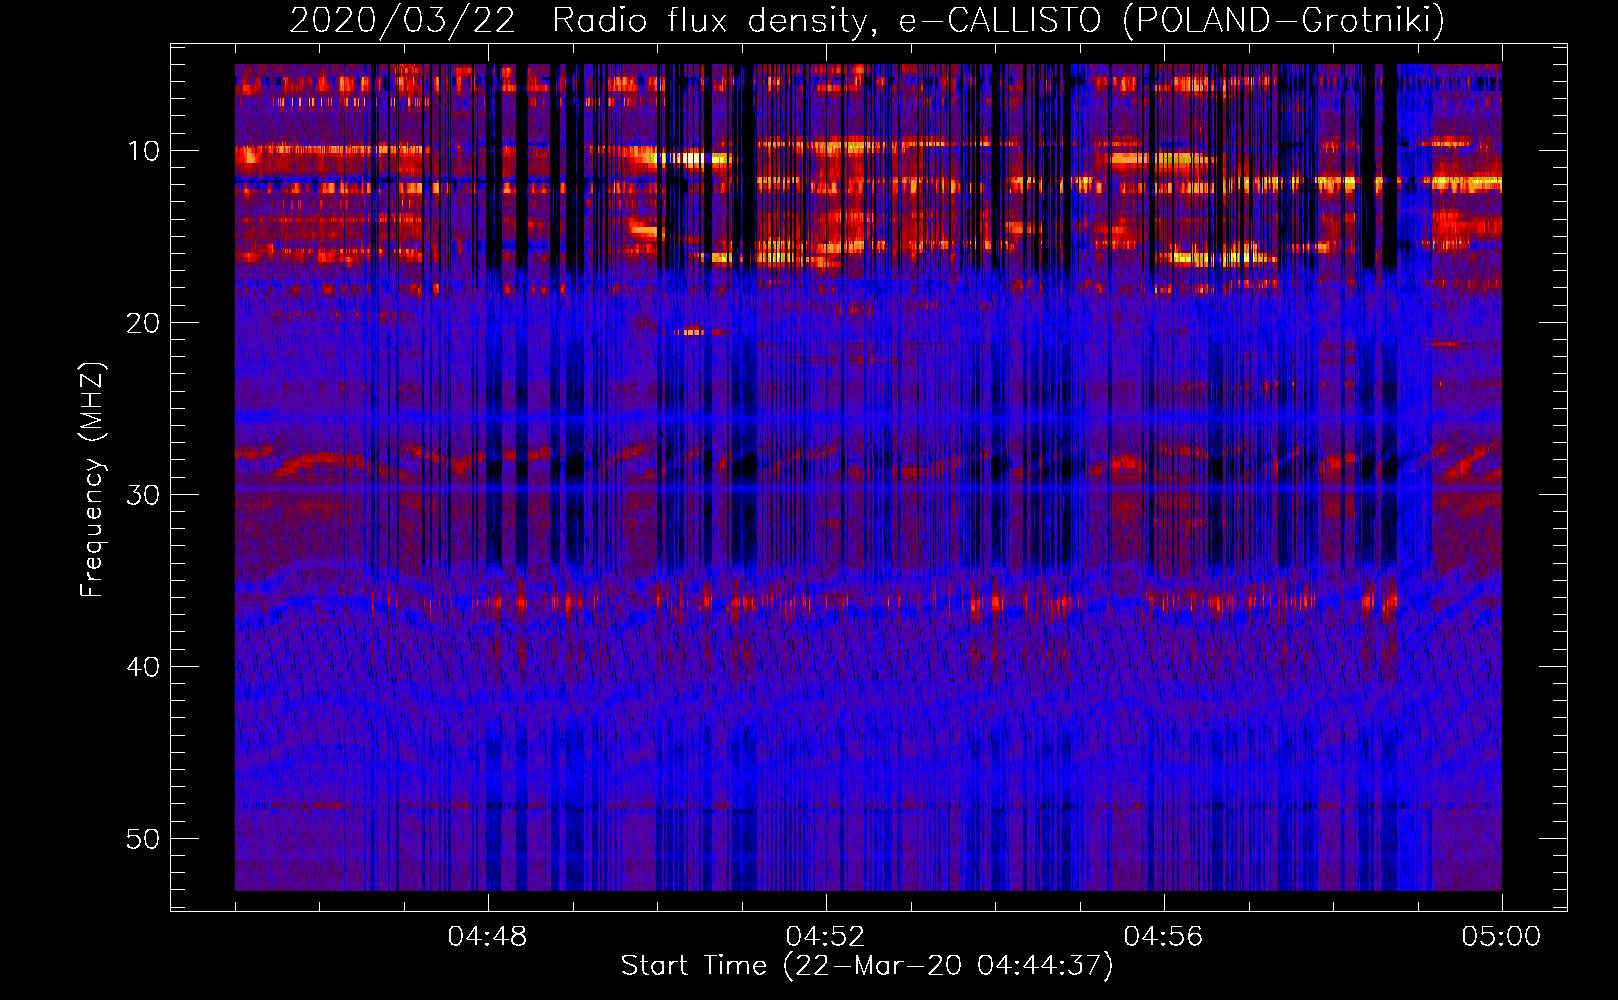Viewport: 1618px width, 1000px height.
Task: Click the 50 MHz frequency tick label
Action: pos(144,839)
